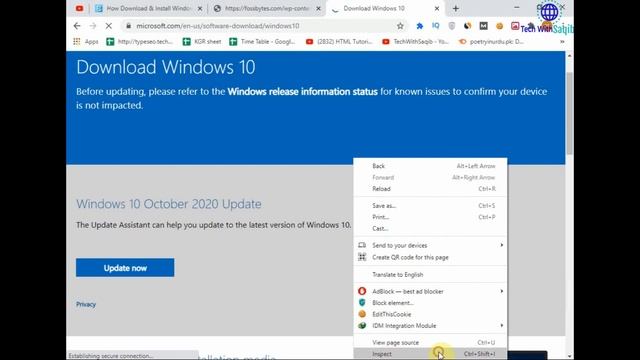Switch to the pinned YouTube tab

coord(79,8)
